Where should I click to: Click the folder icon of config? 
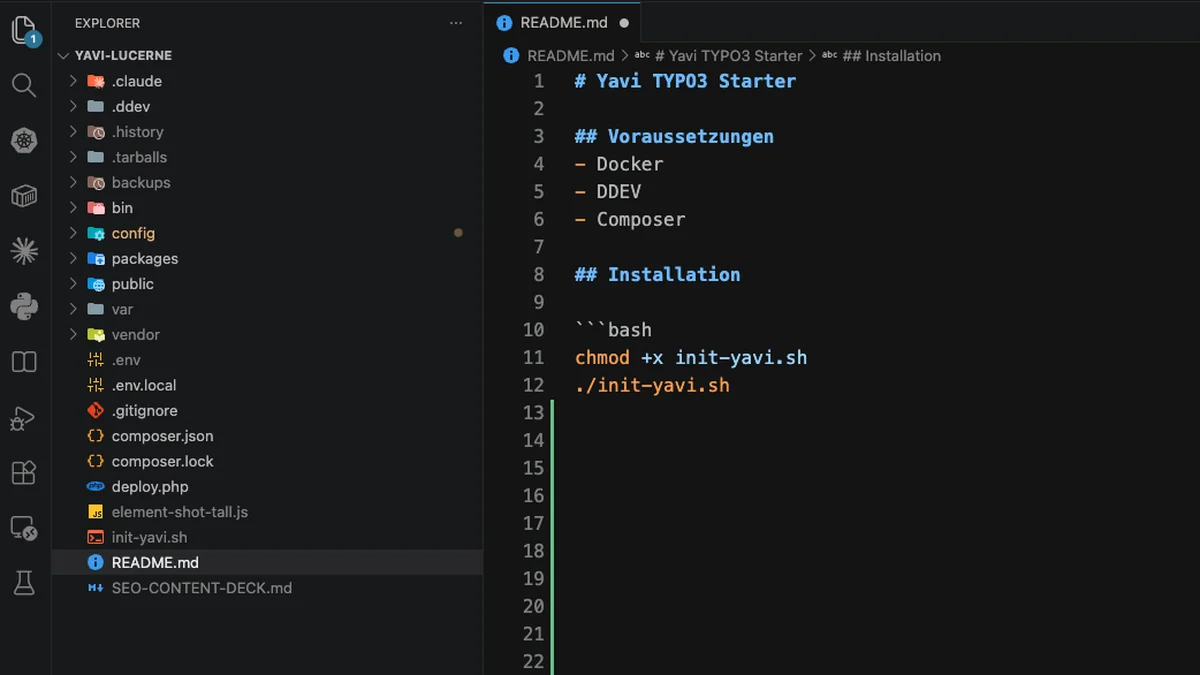pos(95,233)
